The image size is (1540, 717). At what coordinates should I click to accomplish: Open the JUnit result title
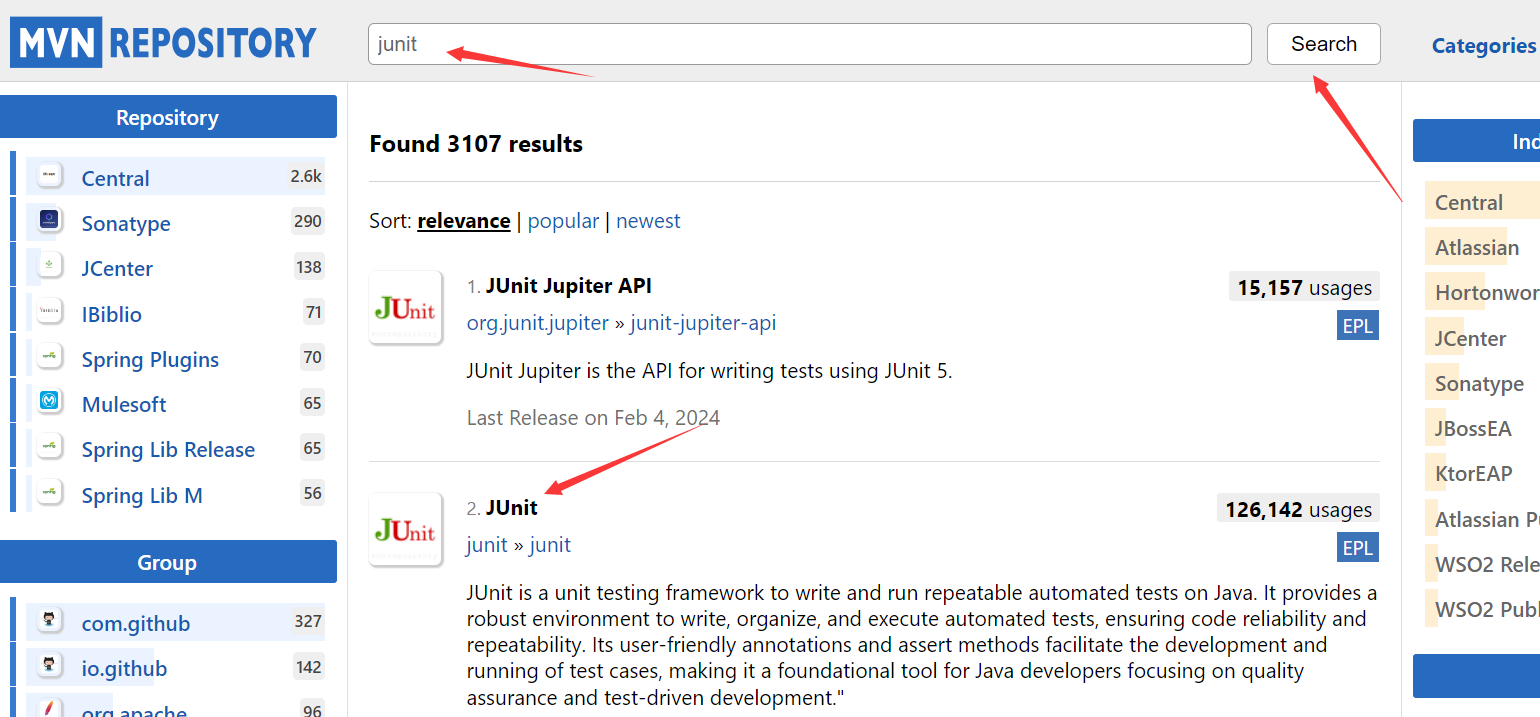click(512, 508)
